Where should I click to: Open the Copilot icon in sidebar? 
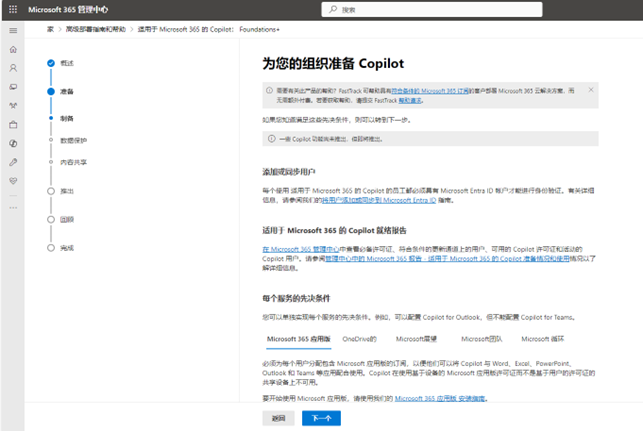(13, 144)
